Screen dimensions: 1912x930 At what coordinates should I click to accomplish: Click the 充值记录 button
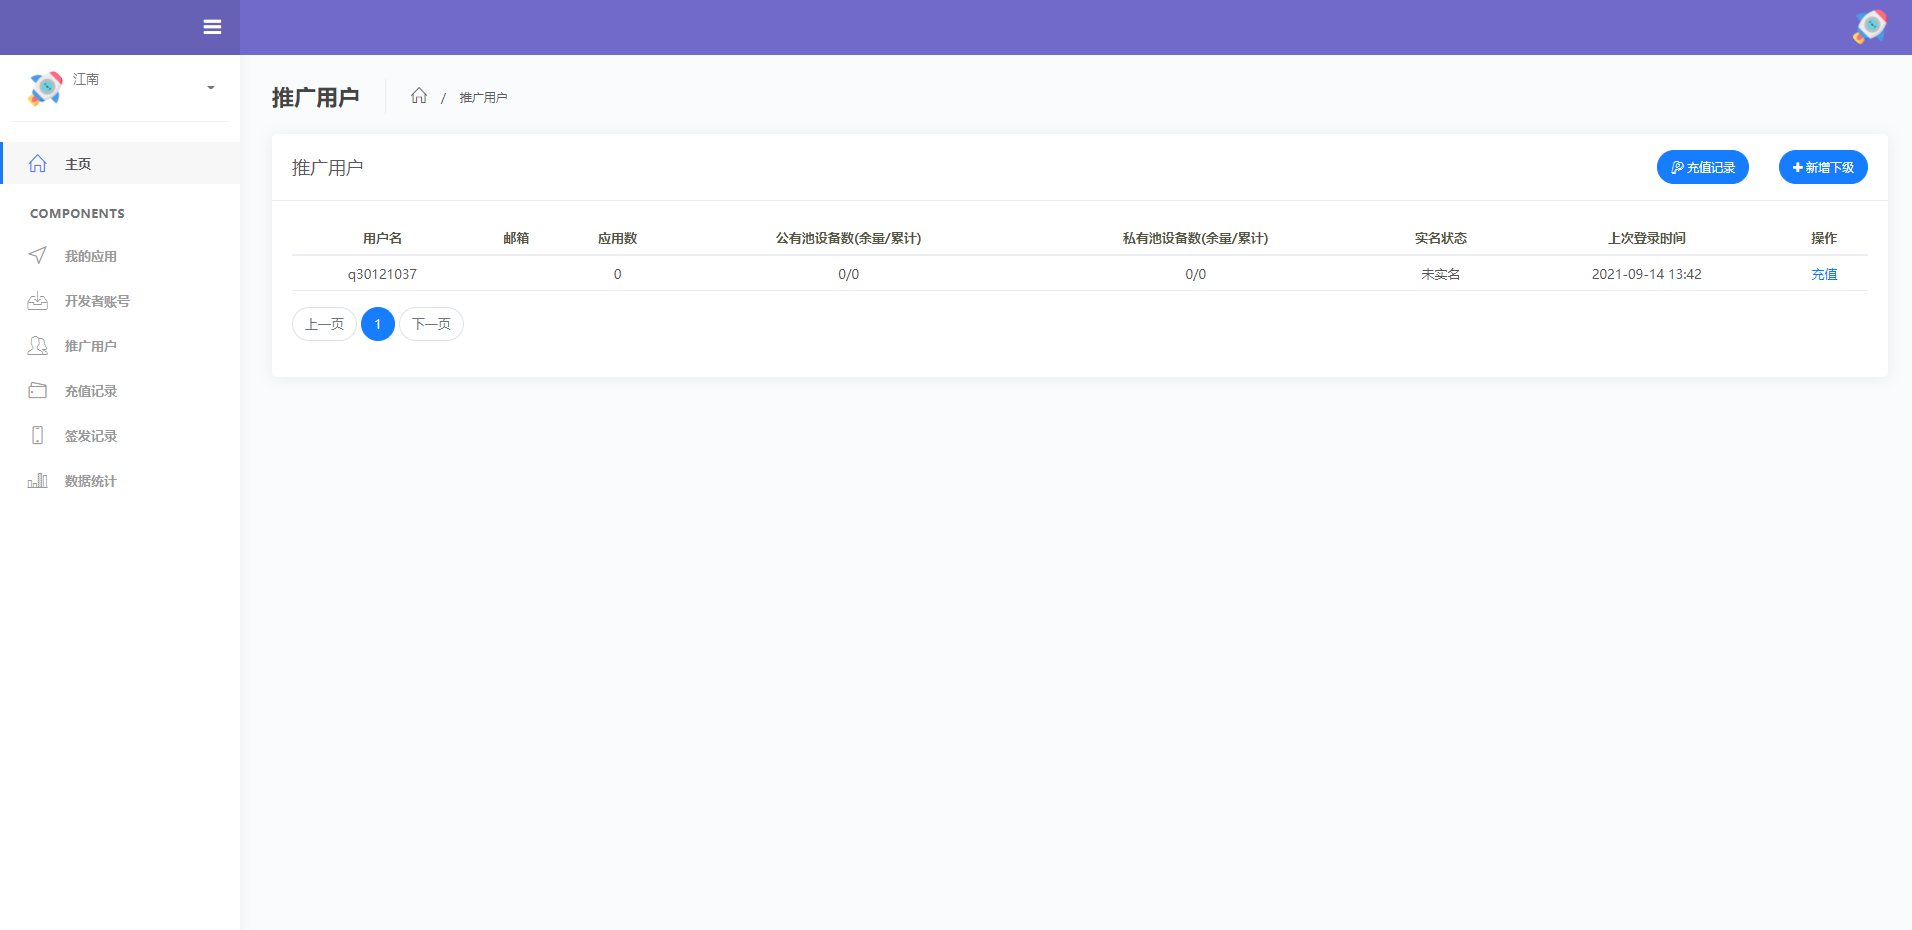click(x=1702, y=167)
